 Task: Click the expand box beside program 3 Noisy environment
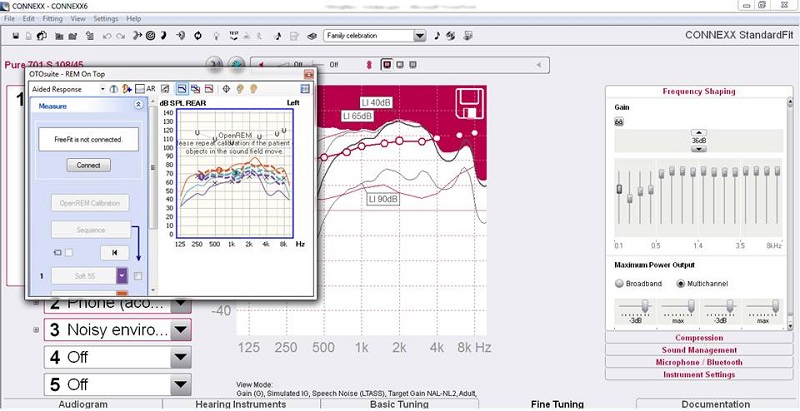click(36, 330)
